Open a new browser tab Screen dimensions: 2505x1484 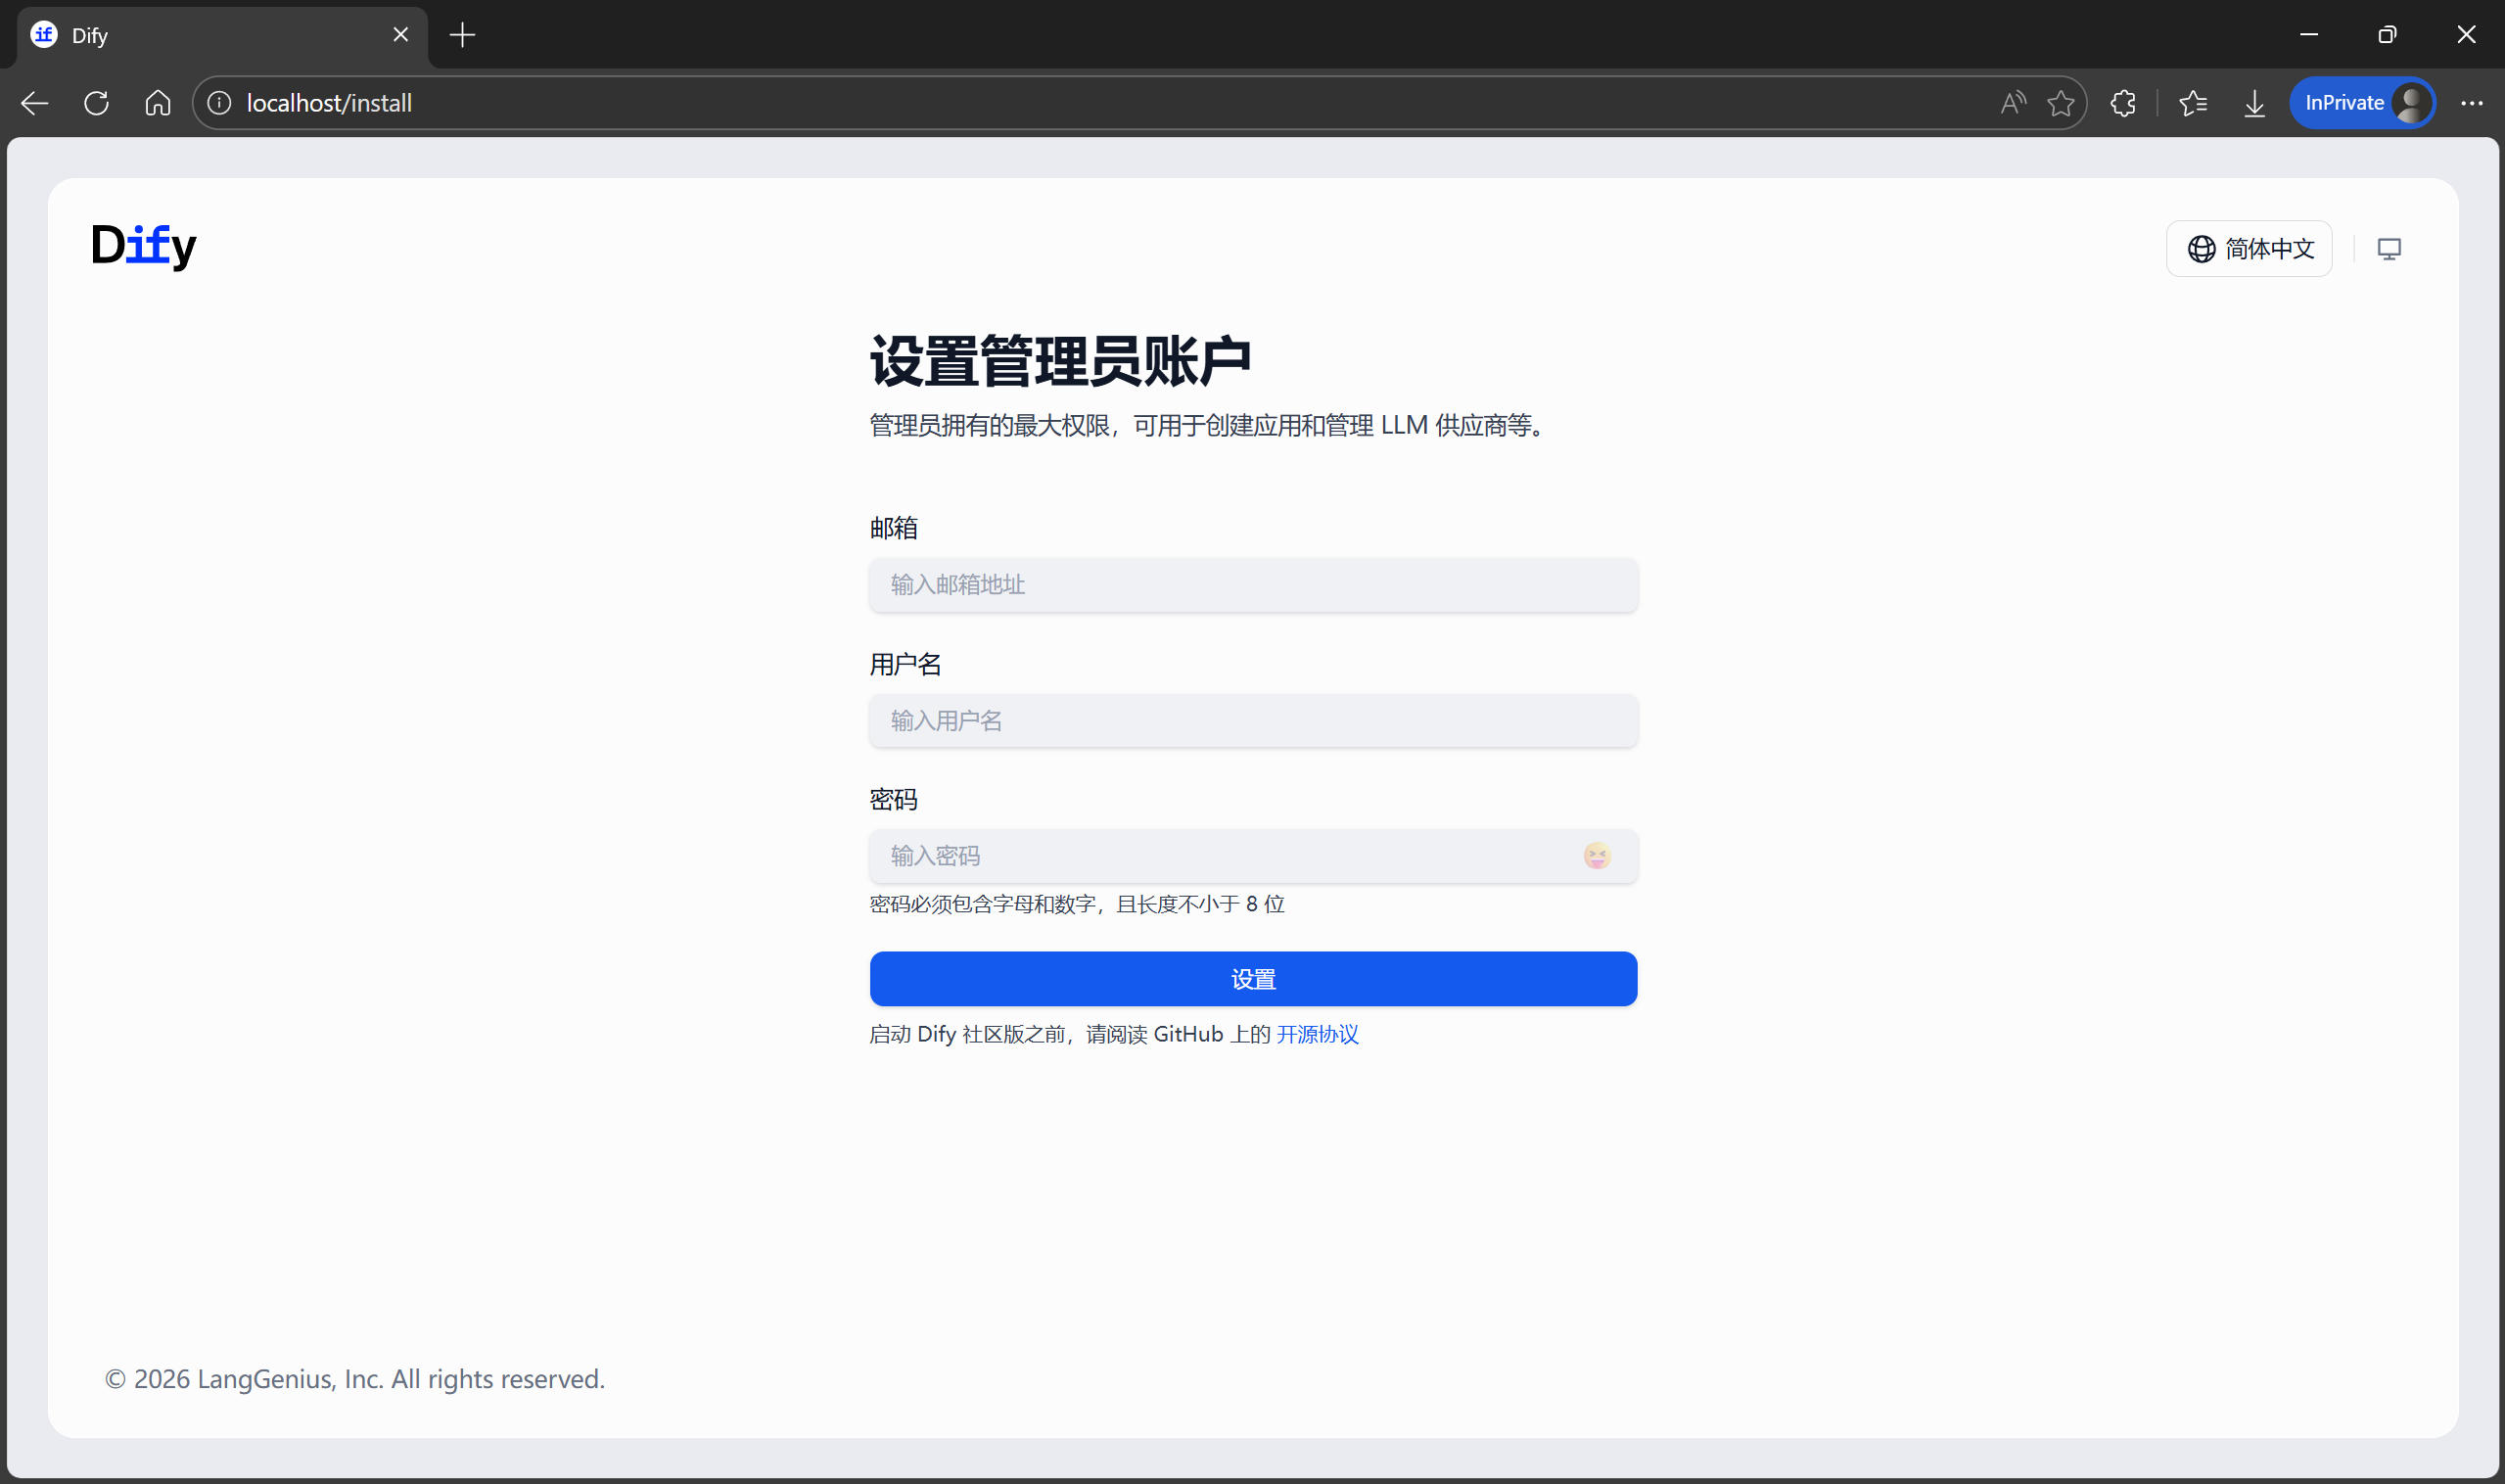tap(462, 35)
